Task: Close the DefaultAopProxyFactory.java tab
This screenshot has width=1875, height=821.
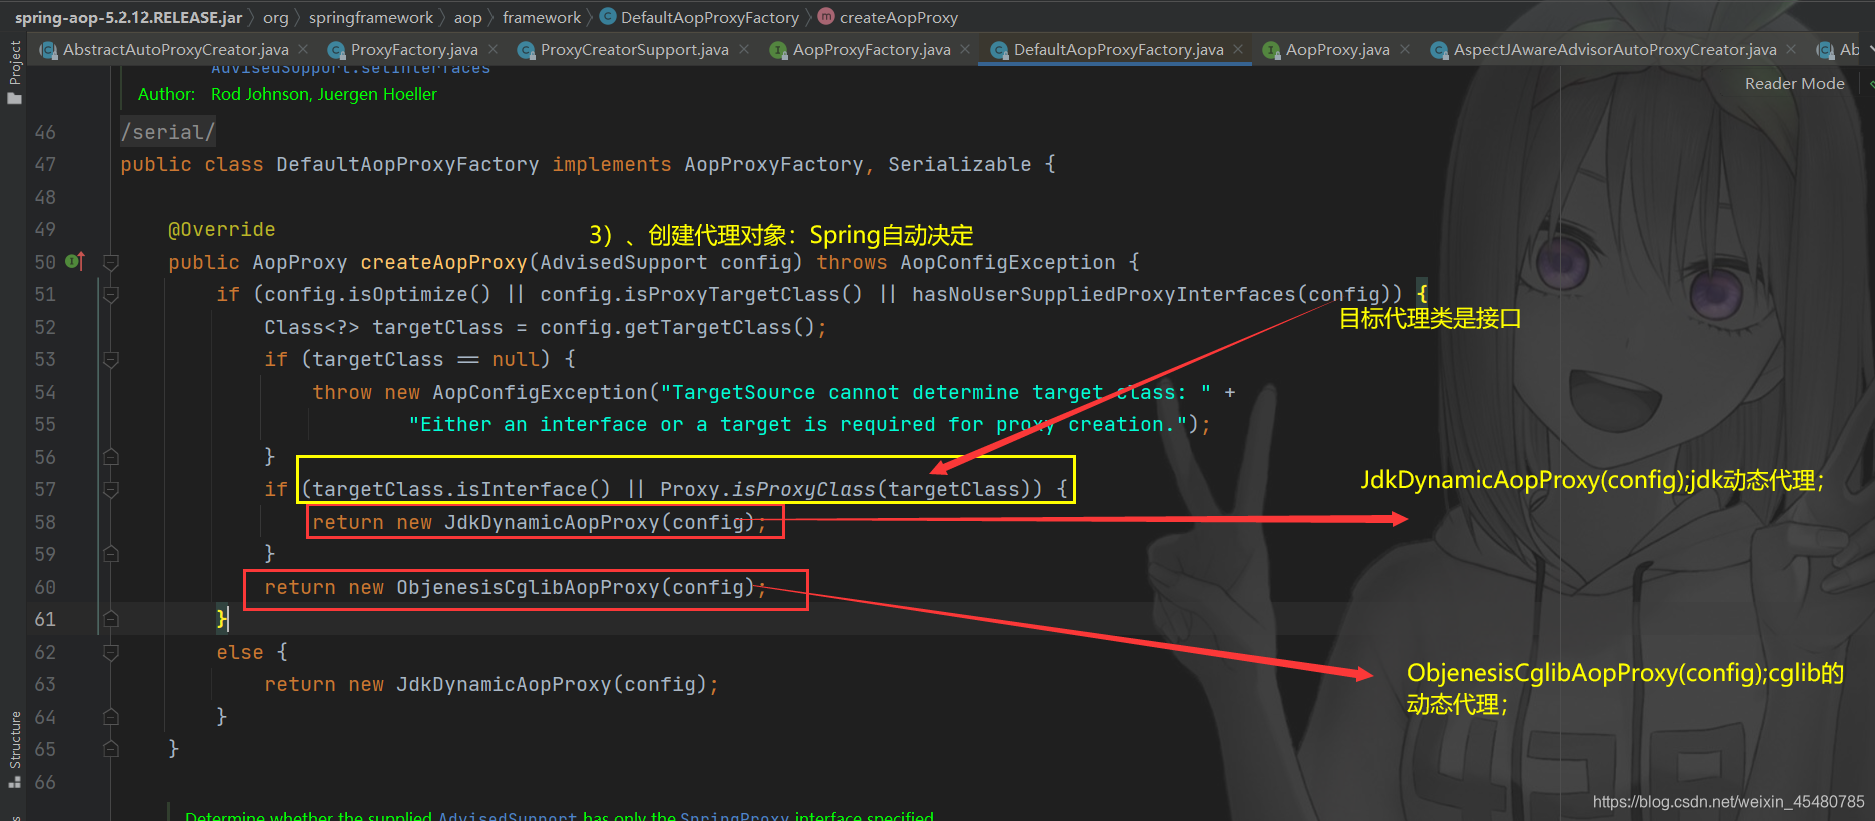Action: (1238, 49)
